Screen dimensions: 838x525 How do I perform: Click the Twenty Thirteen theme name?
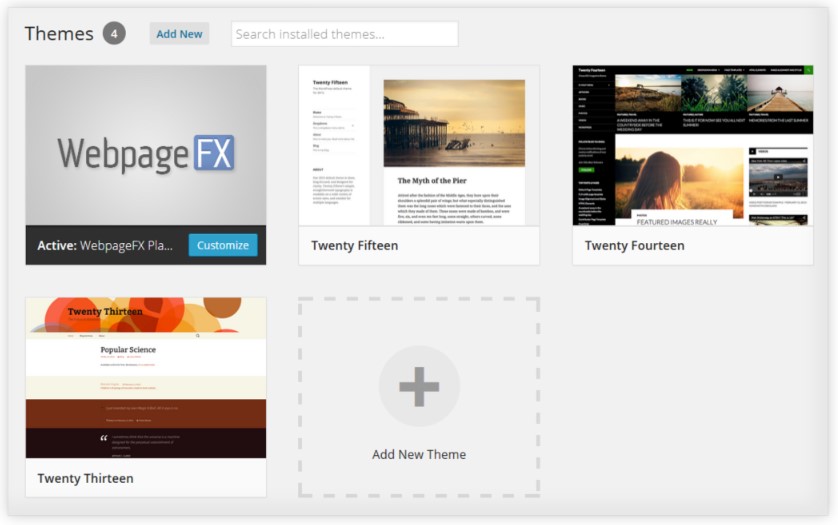(x=86, y=478)
